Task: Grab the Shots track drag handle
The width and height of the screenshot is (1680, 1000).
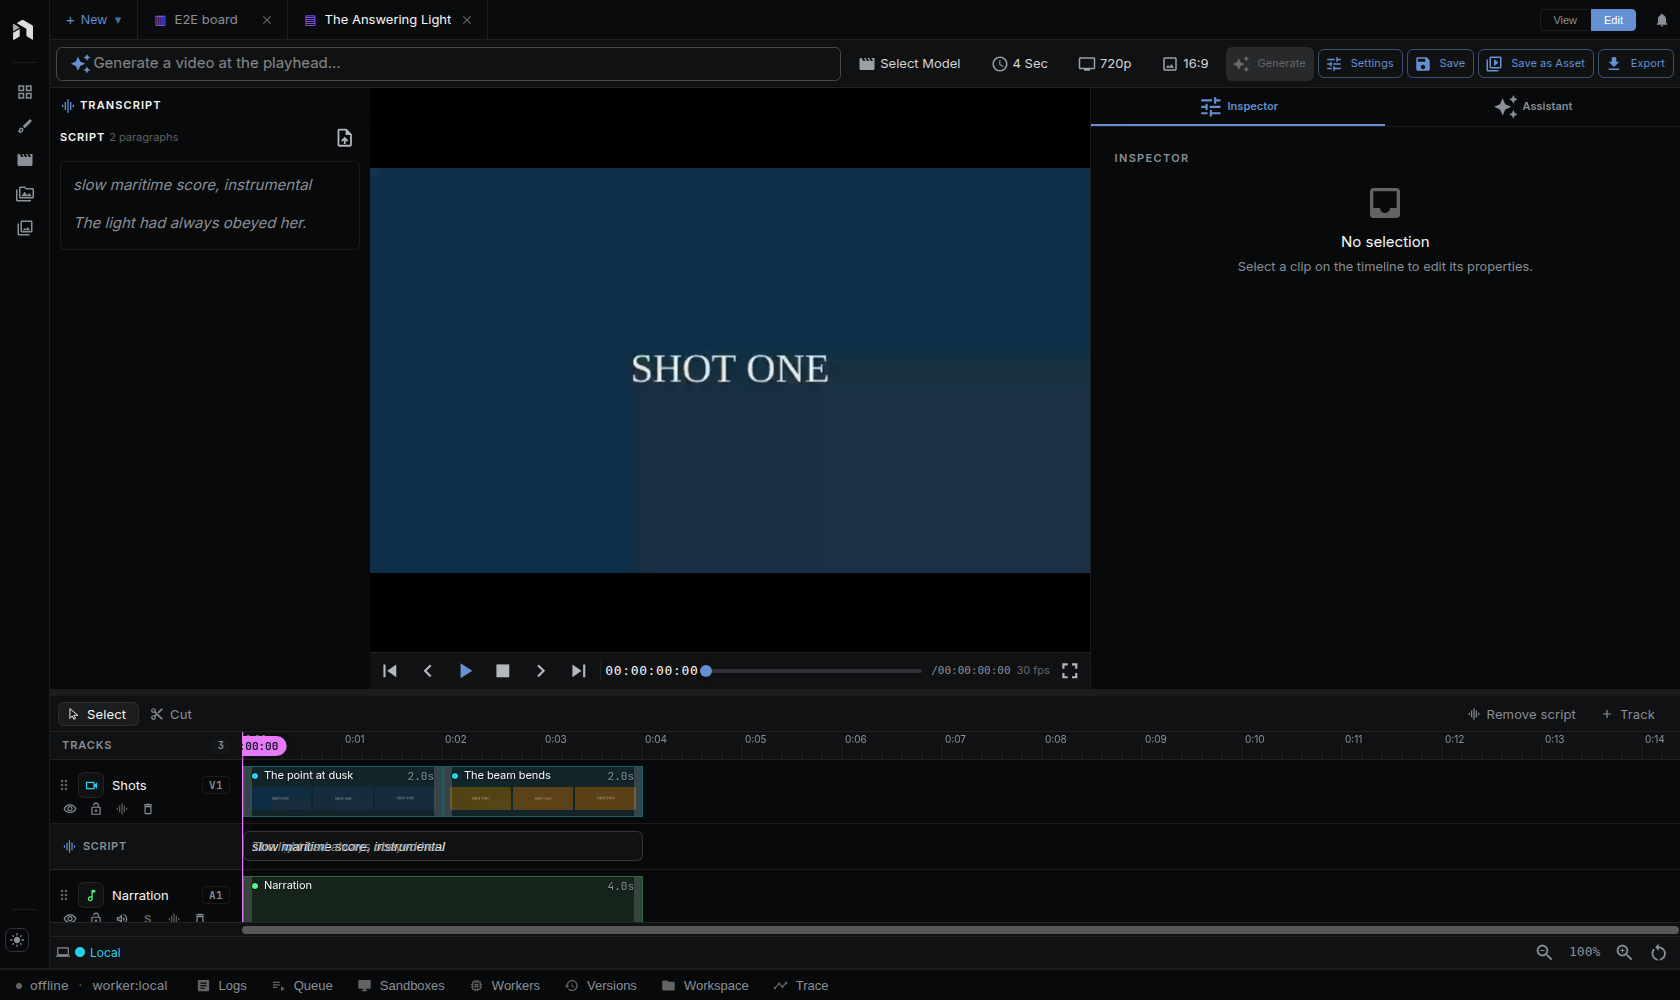Action: 64,785
